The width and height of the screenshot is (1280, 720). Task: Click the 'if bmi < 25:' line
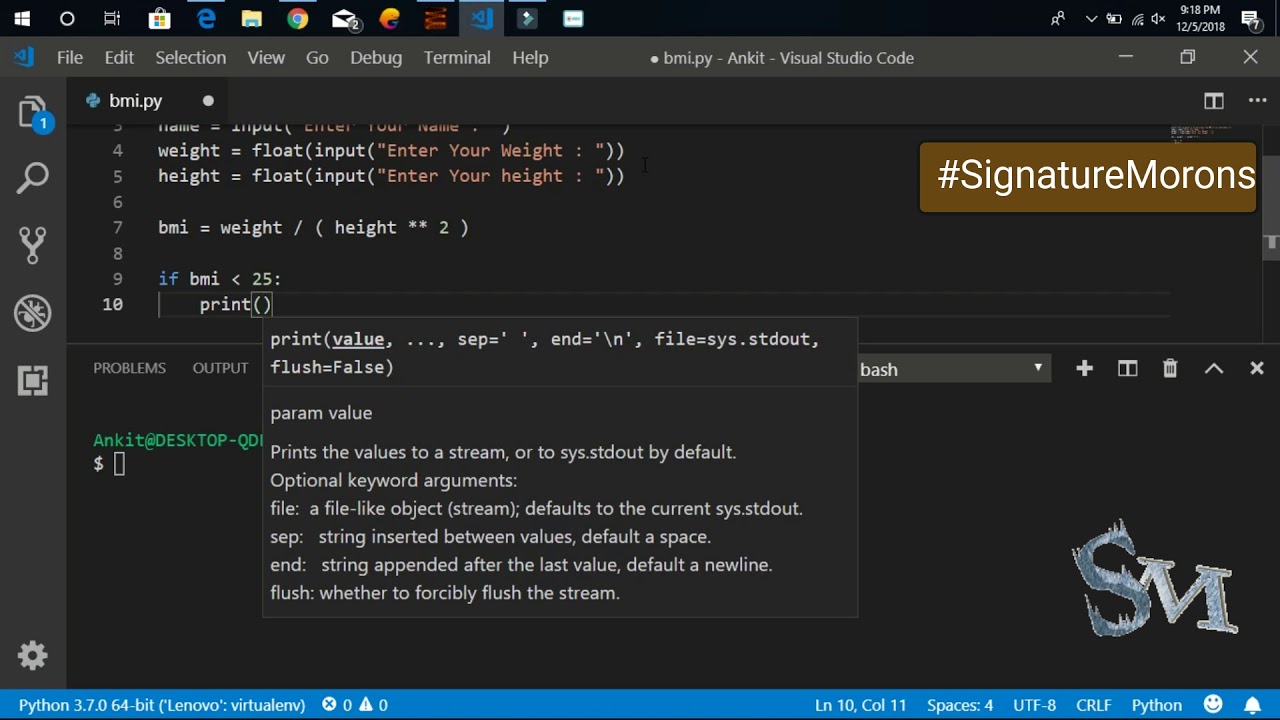pyautogui.click(x=220, y=279)
